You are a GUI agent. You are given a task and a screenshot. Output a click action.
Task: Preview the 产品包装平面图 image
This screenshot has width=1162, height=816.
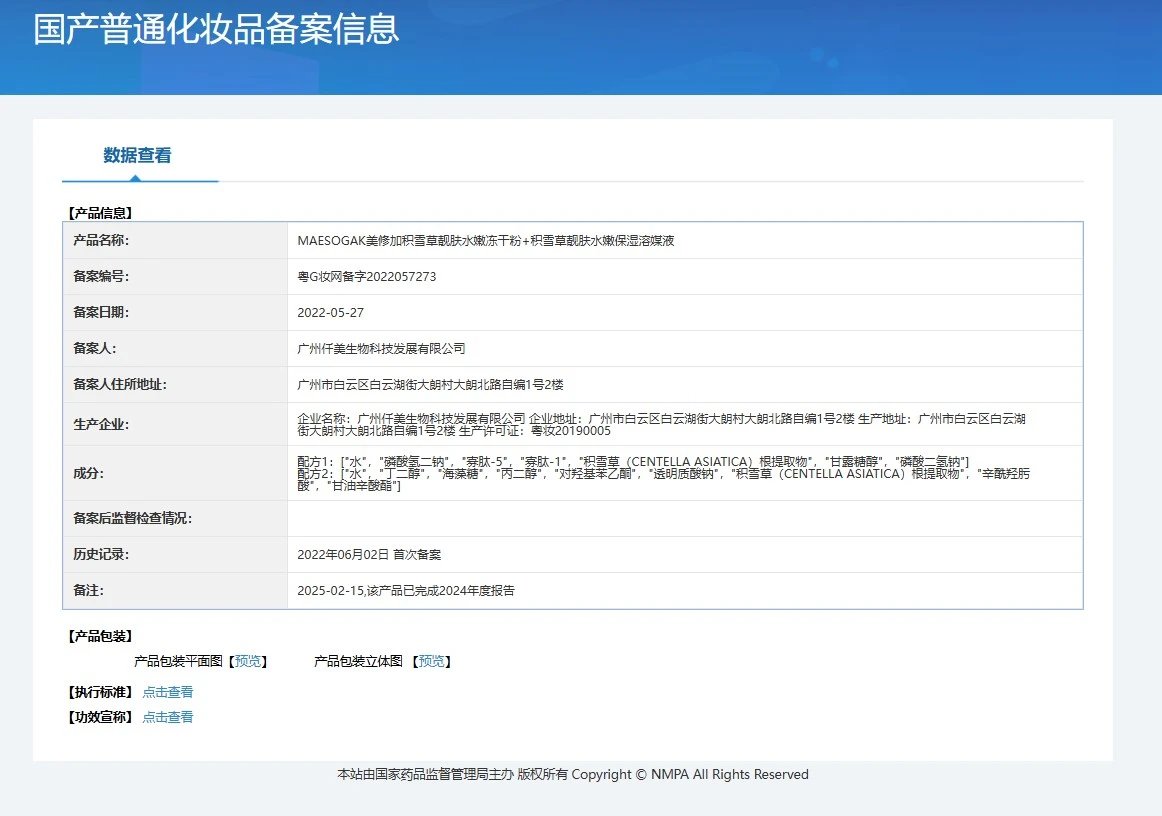coord(248,661)
